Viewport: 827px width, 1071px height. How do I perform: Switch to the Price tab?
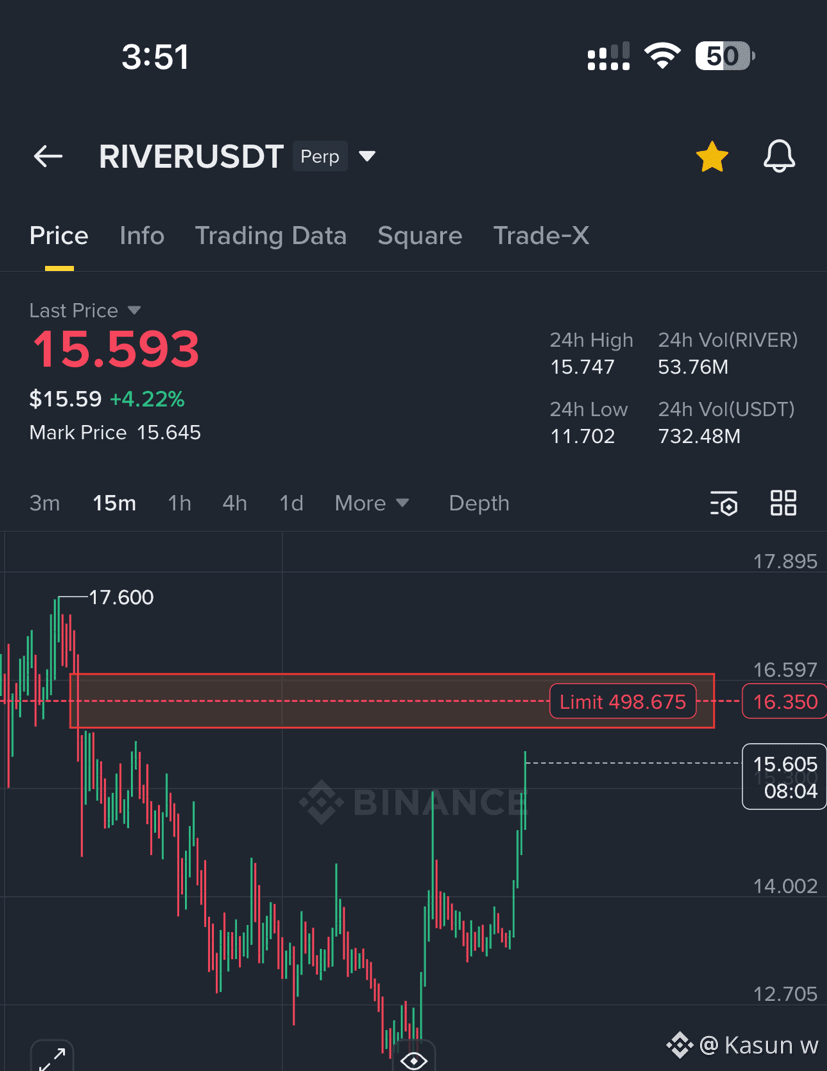(59, 236)
